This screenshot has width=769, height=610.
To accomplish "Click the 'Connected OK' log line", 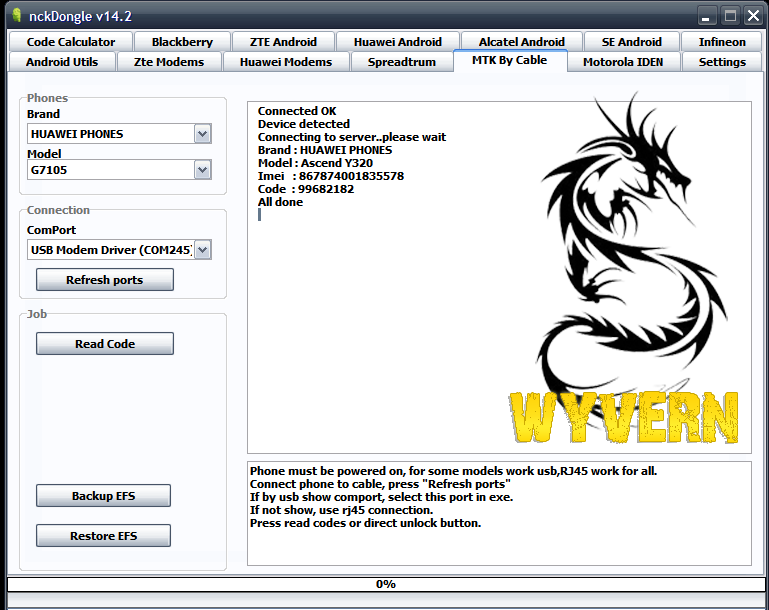I will pyautogui.click(x=297, y=111).
